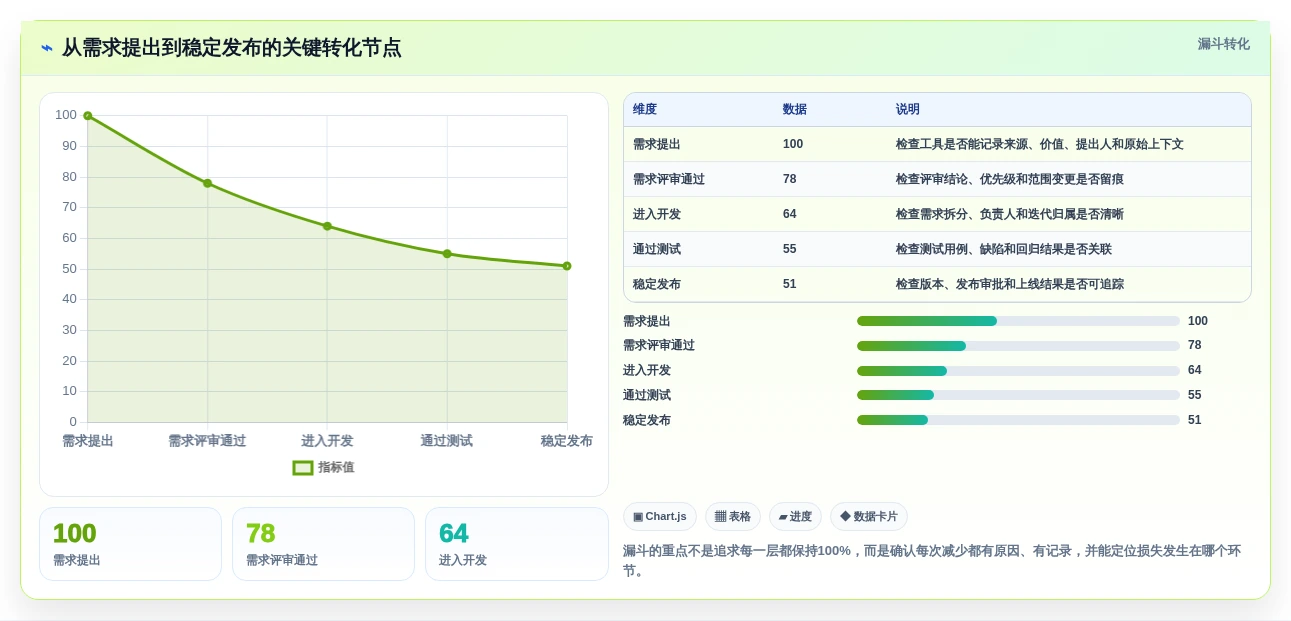Open the 64 进入开发 data card
Screen dimensions: 1291x621
[517, 544]
